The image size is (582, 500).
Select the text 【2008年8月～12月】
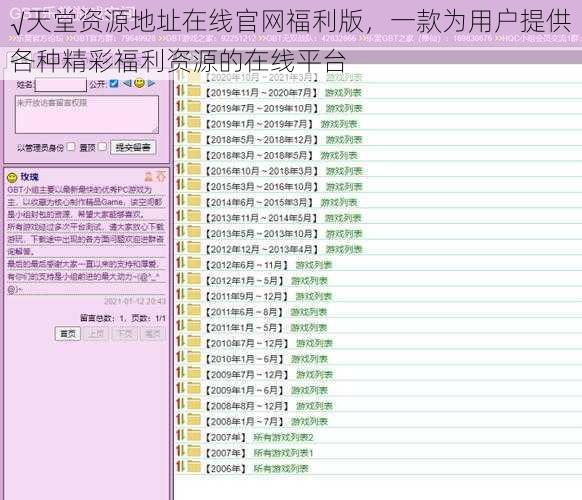[247, 406]
